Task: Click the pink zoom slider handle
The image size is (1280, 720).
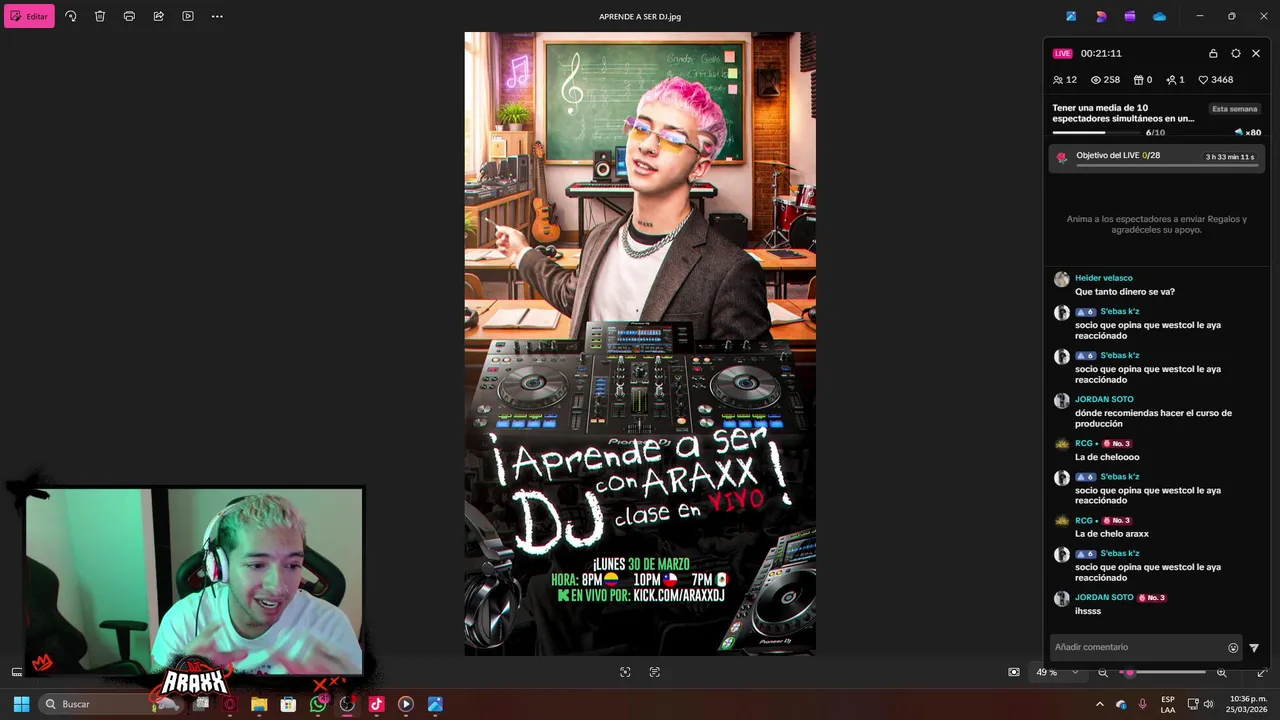Action: coord(1130,672)
